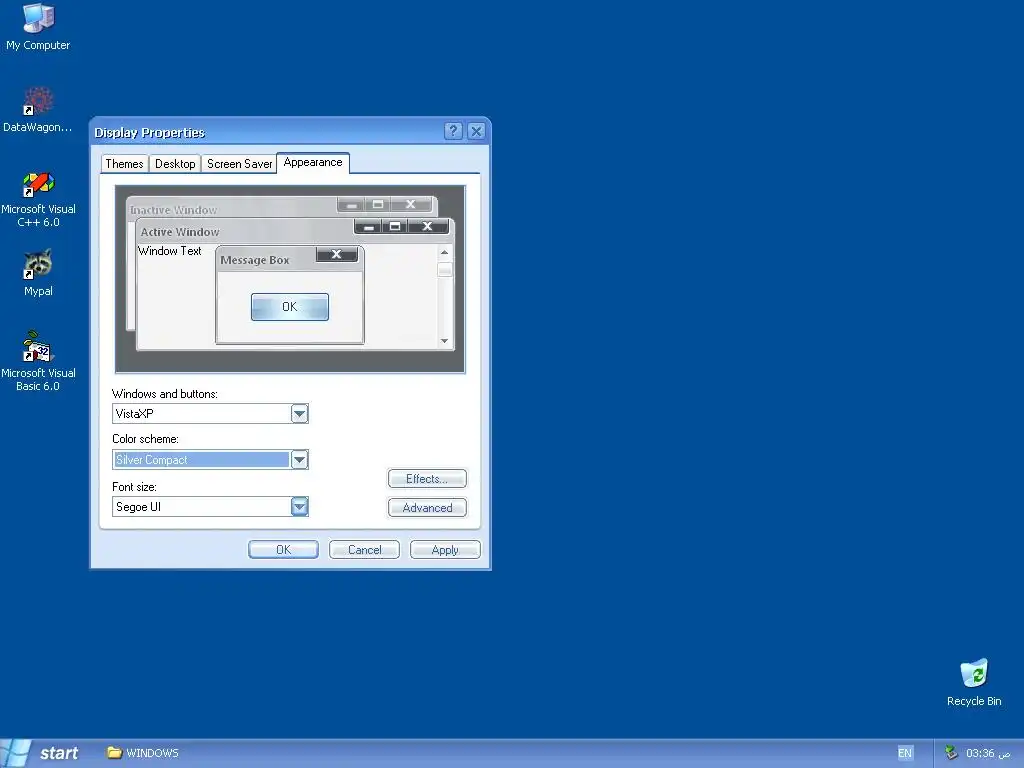Click the preview Inactive Window minimize button
The height and width of the screenshot is (768, 1024).
(x=351, y=204)
